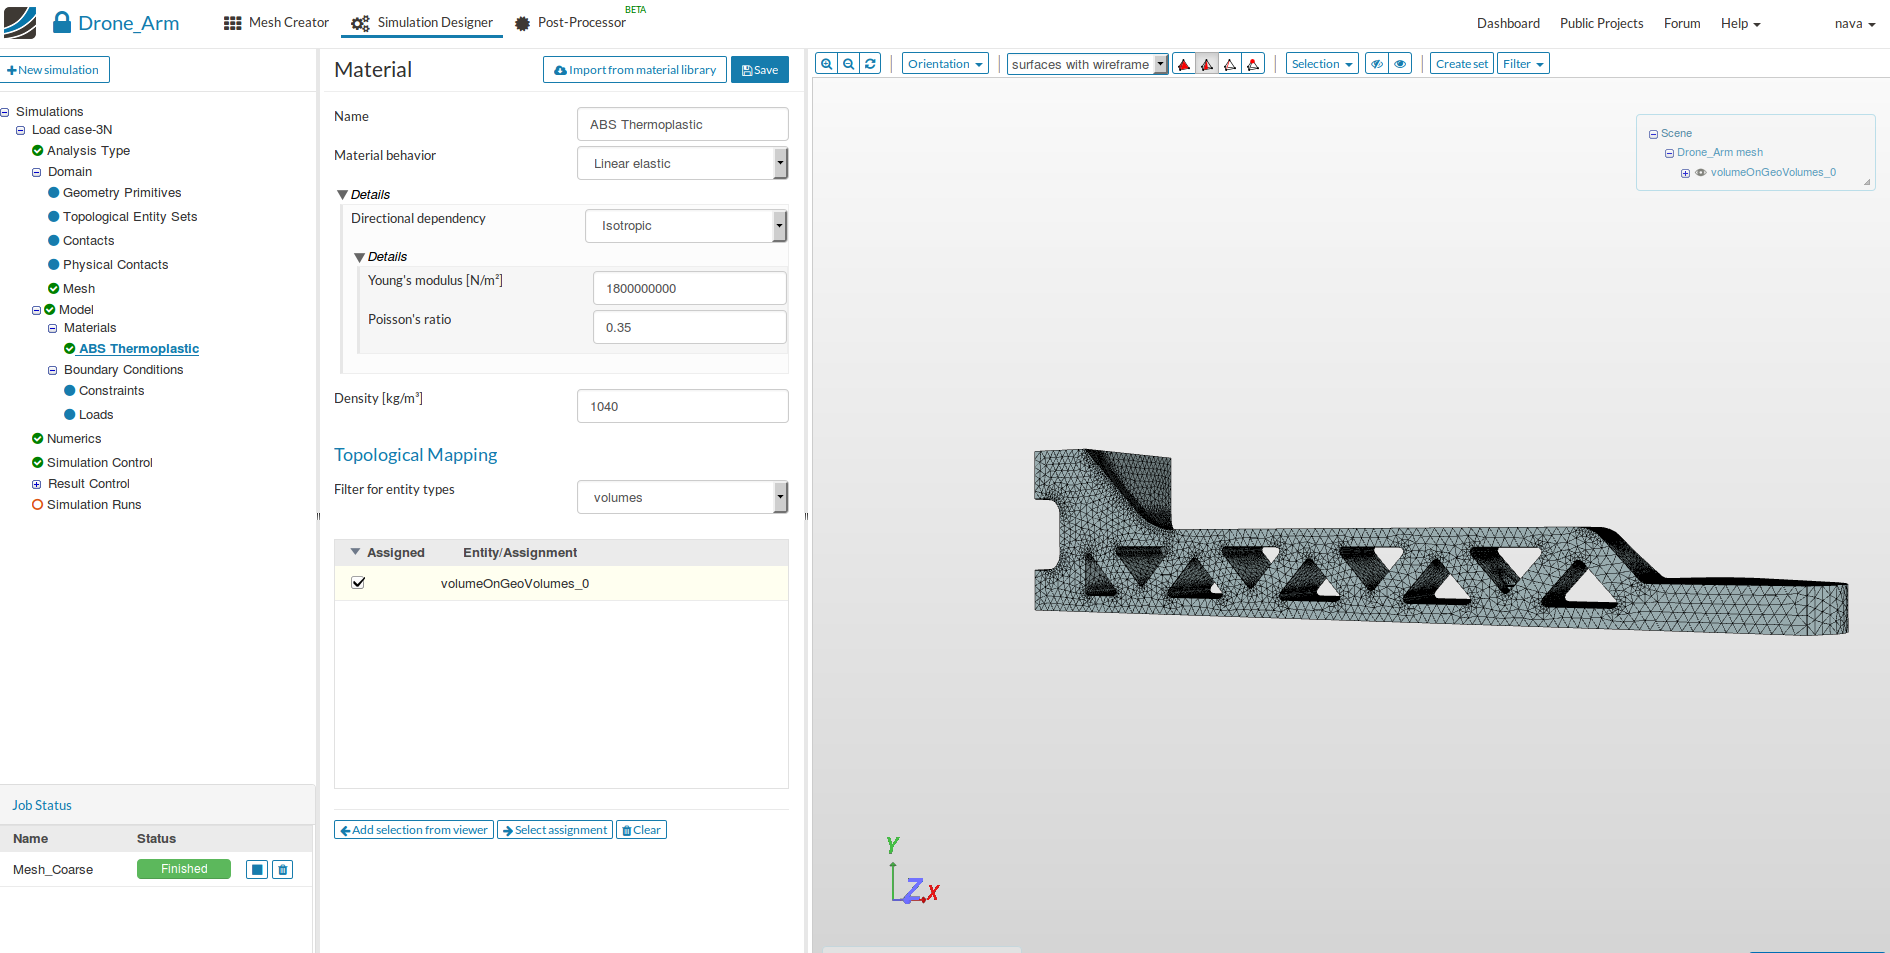Collapse the Materials node

pos(52,328)
